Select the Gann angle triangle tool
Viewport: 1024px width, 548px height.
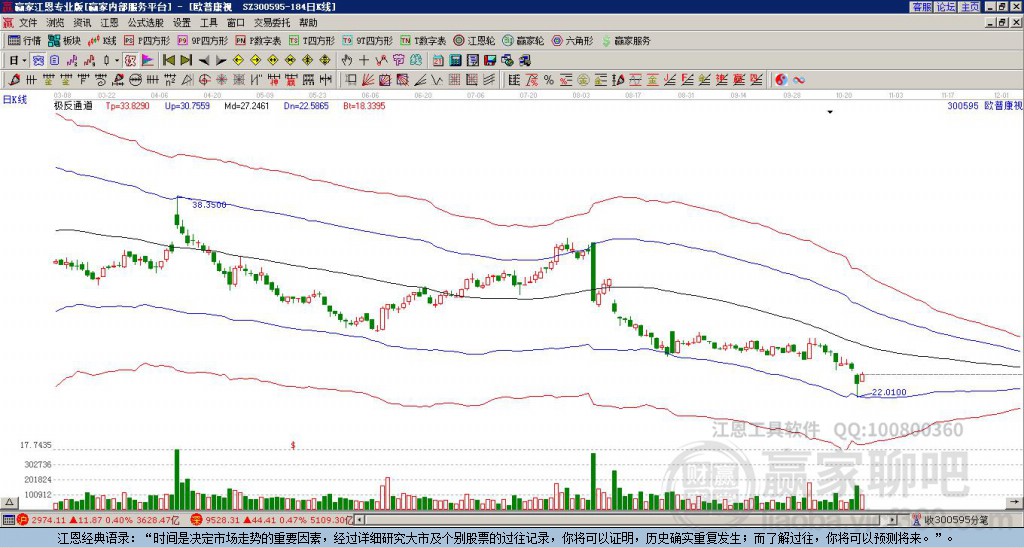coord(187,80)
